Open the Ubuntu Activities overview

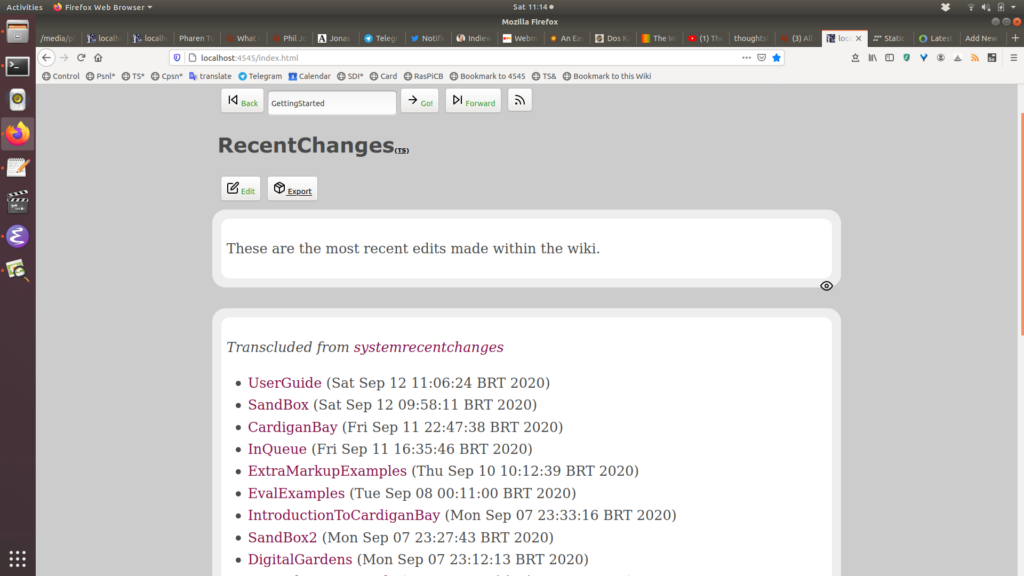(24, 7)
